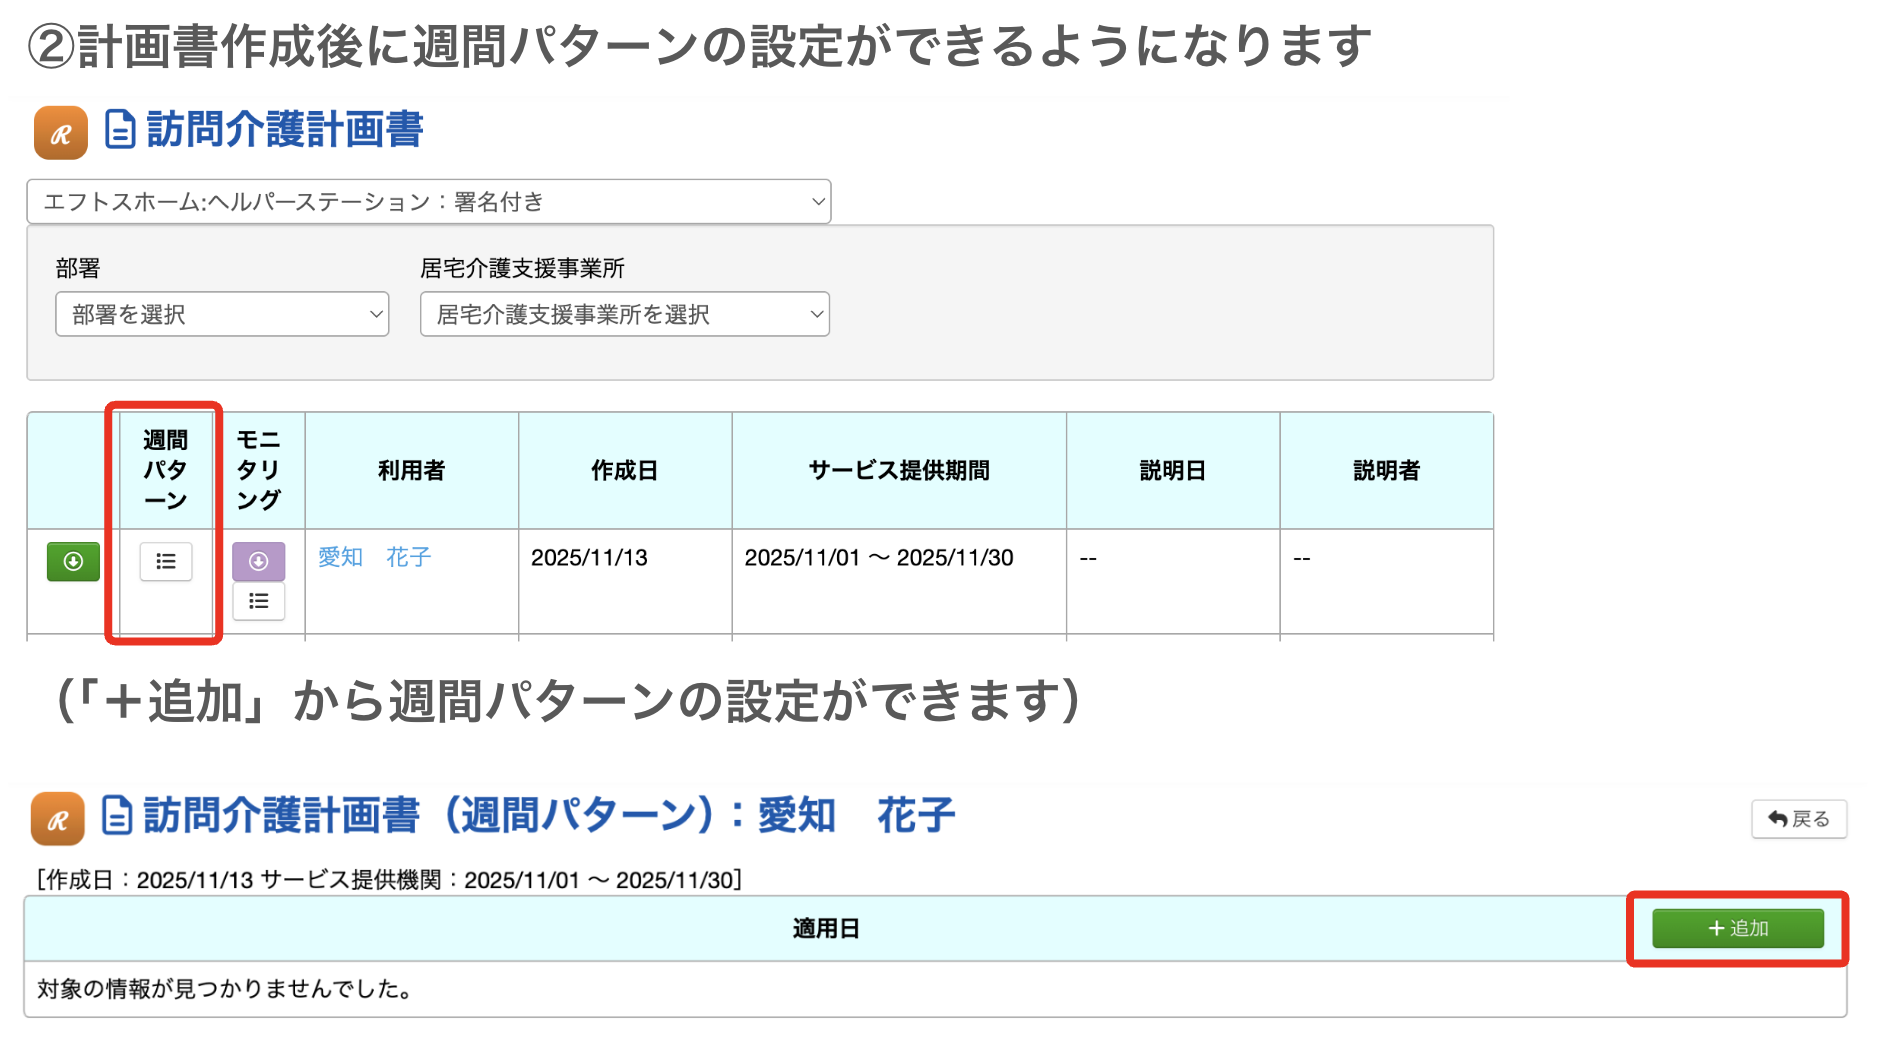The image size is (1880, 1048).
Task: Click the 戻る button
Action: coord(1799,818)
